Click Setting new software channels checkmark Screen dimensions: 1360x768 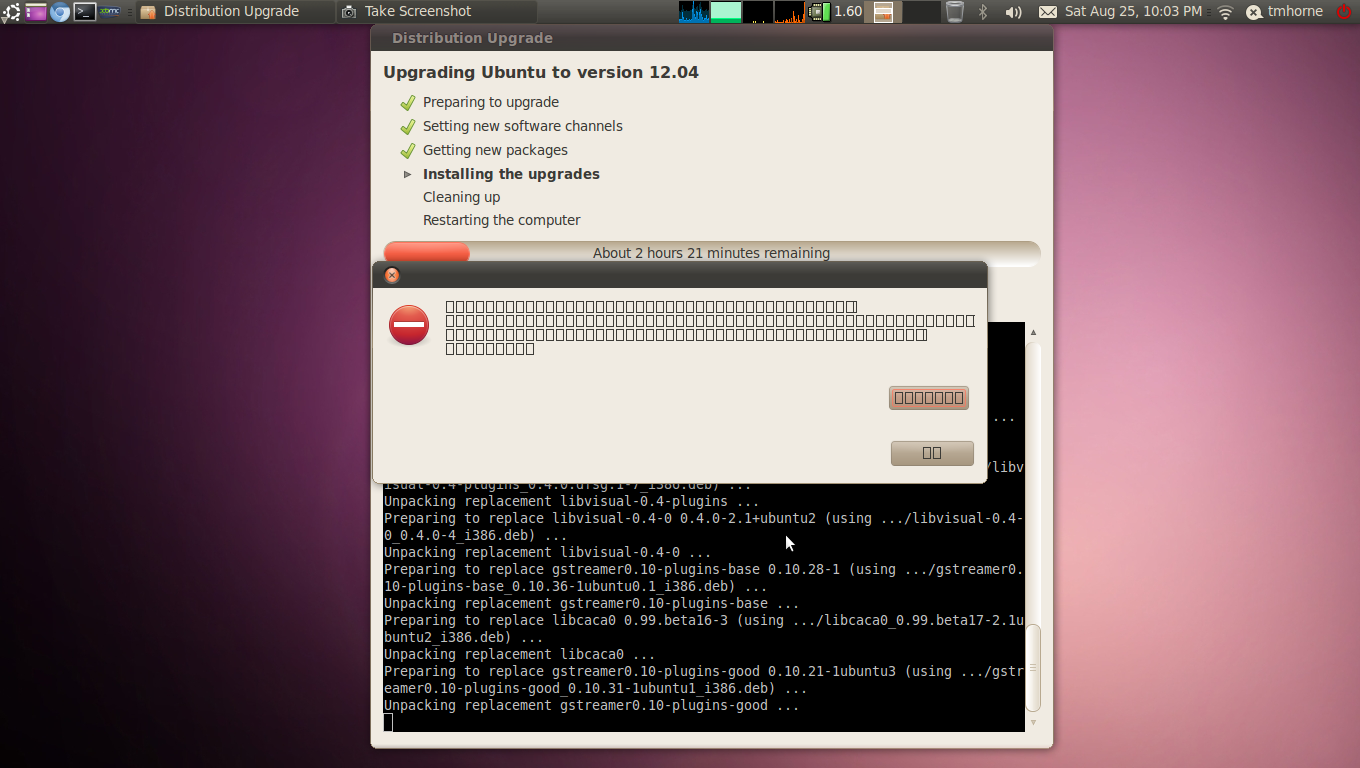tap(408, 126)
